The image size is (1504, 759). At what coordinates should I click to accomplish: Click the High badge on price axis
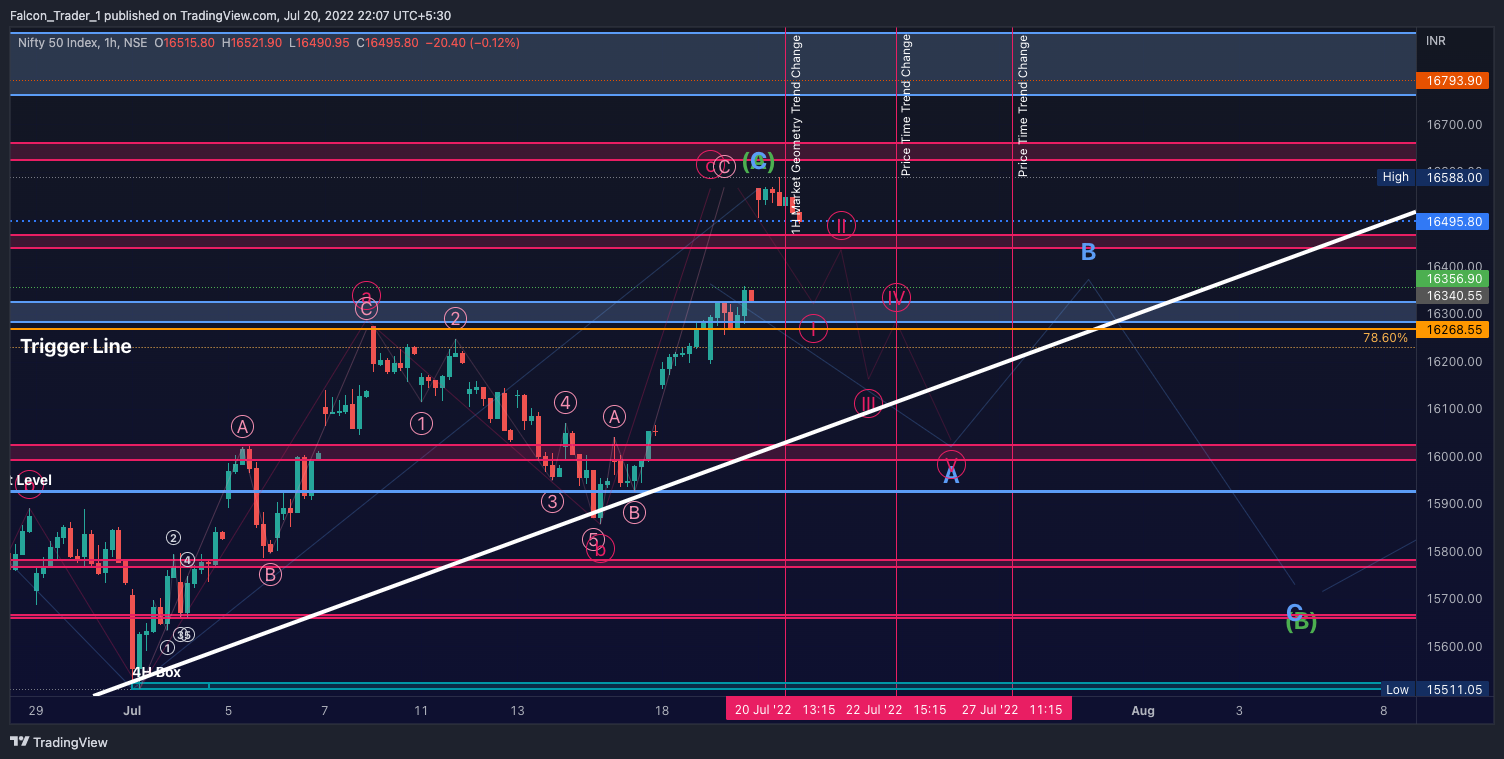pos(1395,177)
